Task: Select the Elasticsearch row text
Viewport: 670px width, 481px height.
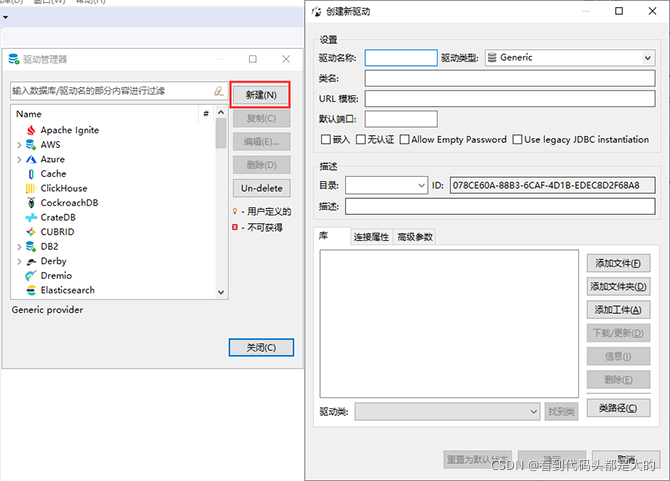Action: coord(68,290)
